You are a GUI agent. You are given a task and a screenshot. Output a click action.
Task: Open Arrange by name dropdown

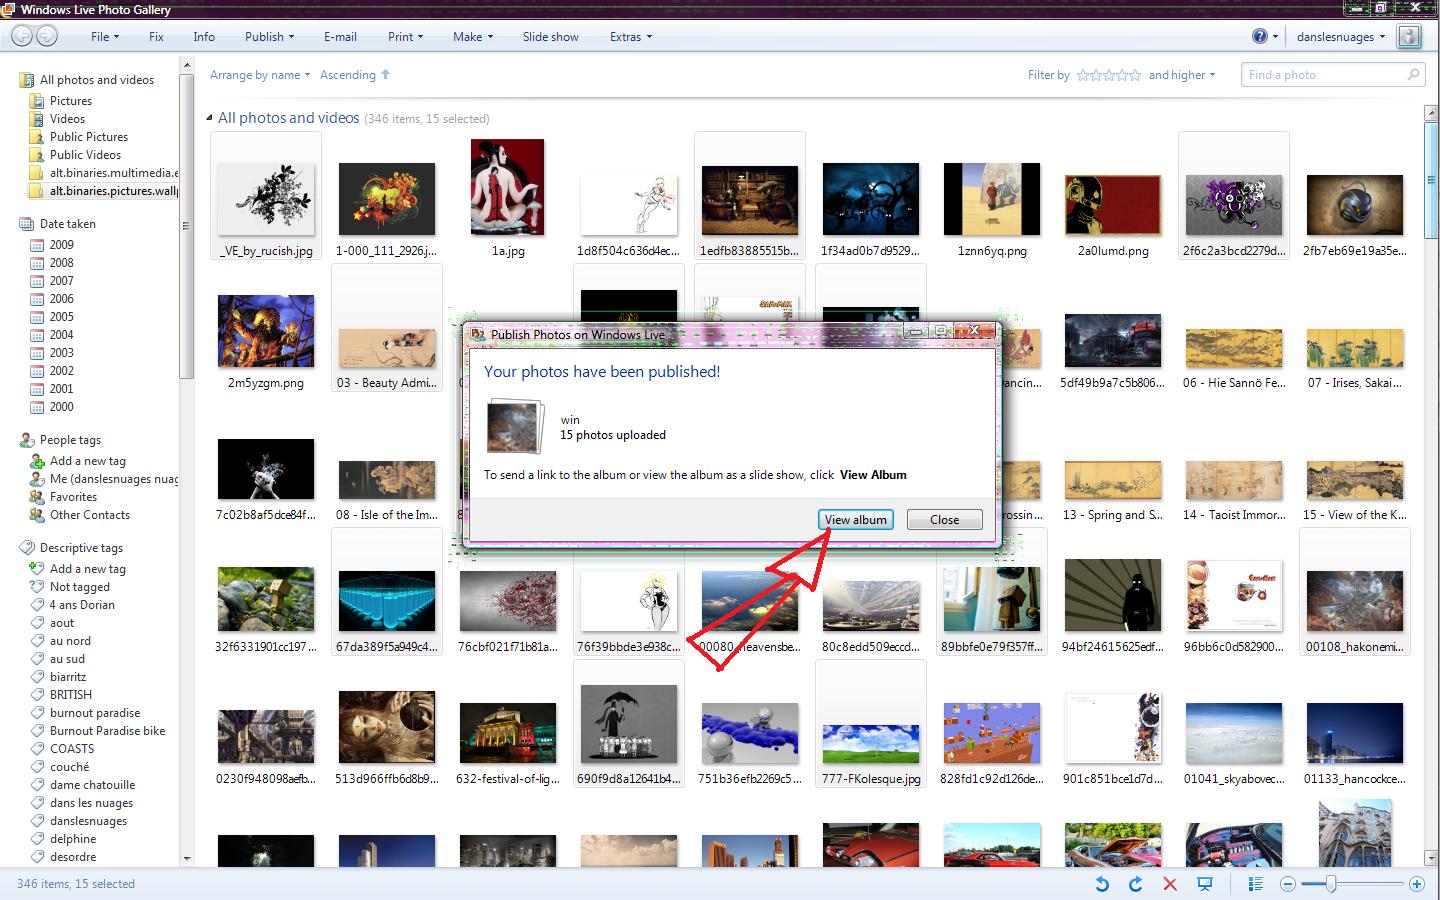click(260, 75)
